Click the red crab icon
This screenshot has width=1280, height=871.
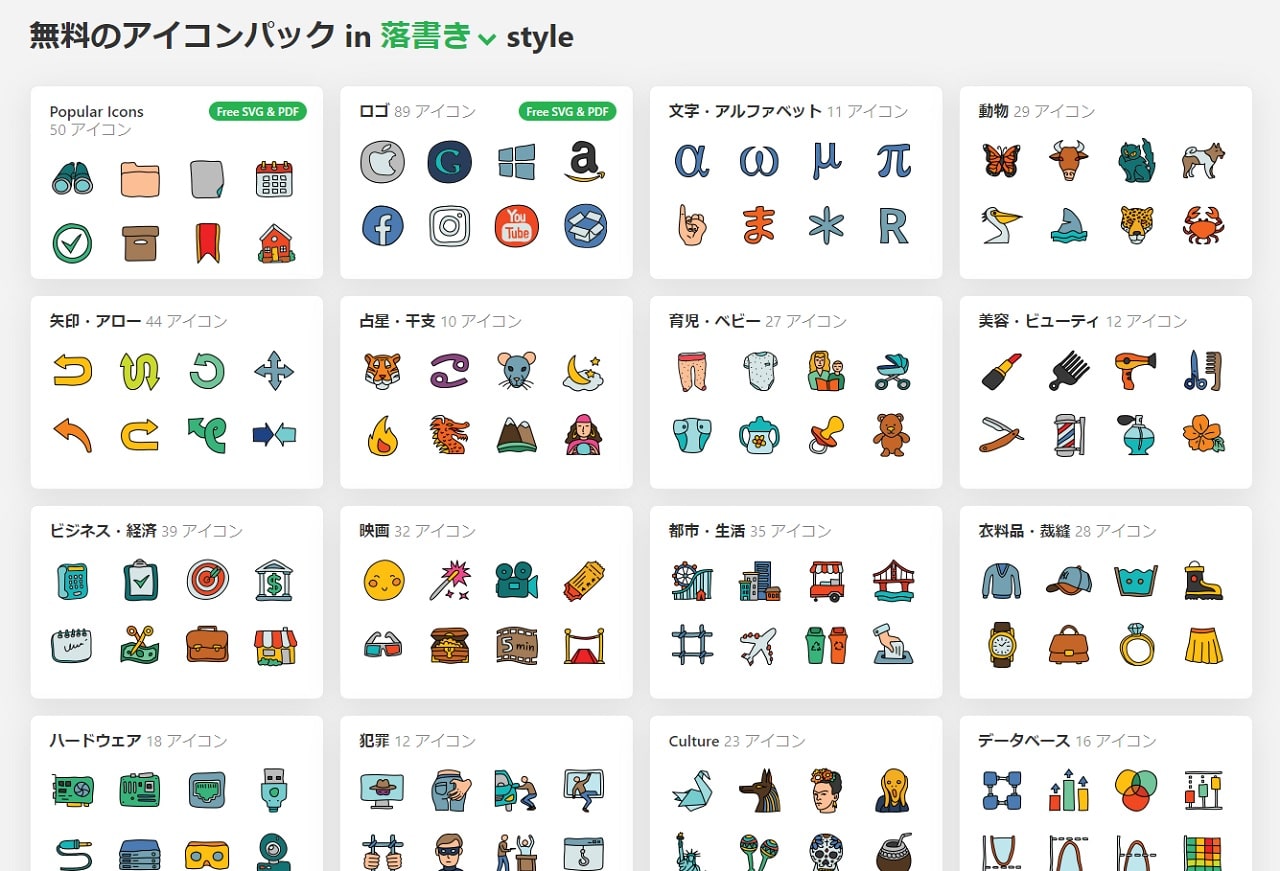click(1203, 226)
